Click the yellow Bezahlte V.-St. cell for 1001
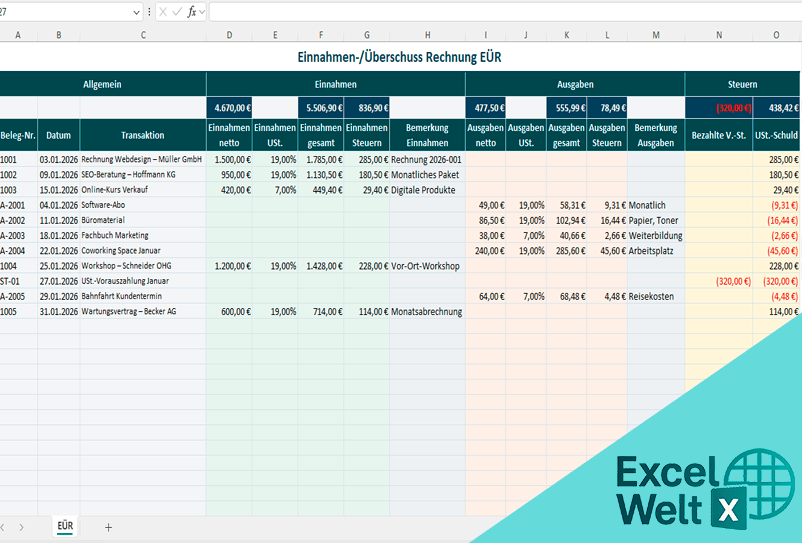This screenshot has height=543, width=802. 719,159
